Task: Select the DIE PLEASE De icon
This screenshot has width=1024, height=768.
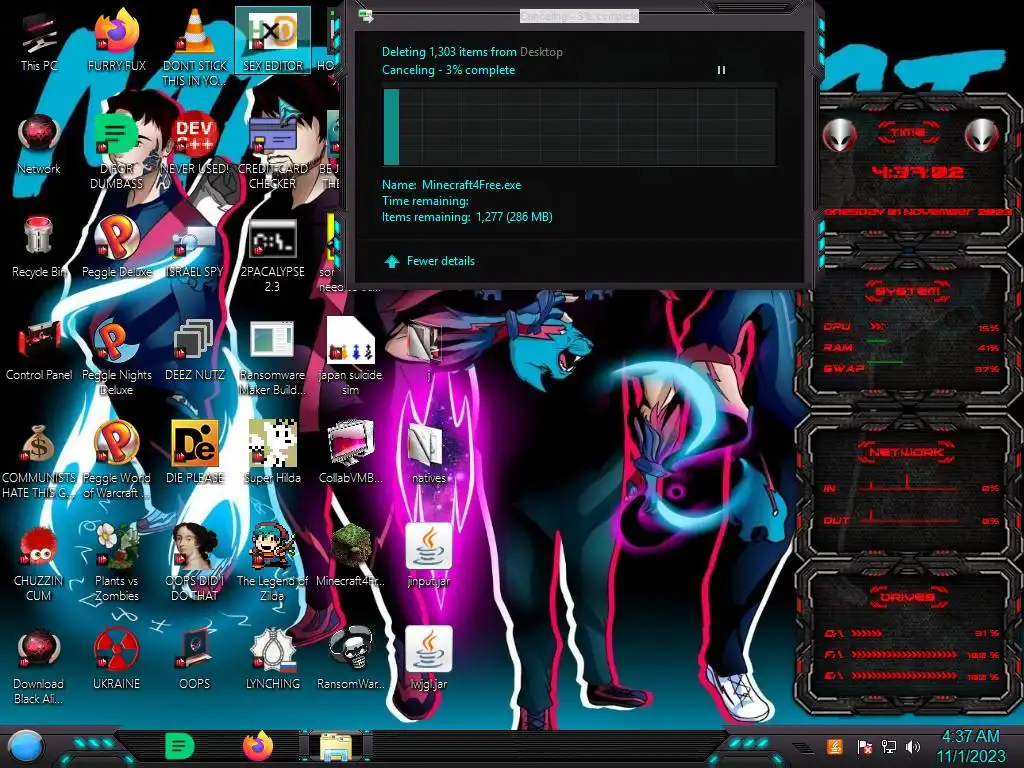Action: coord(195,454)
